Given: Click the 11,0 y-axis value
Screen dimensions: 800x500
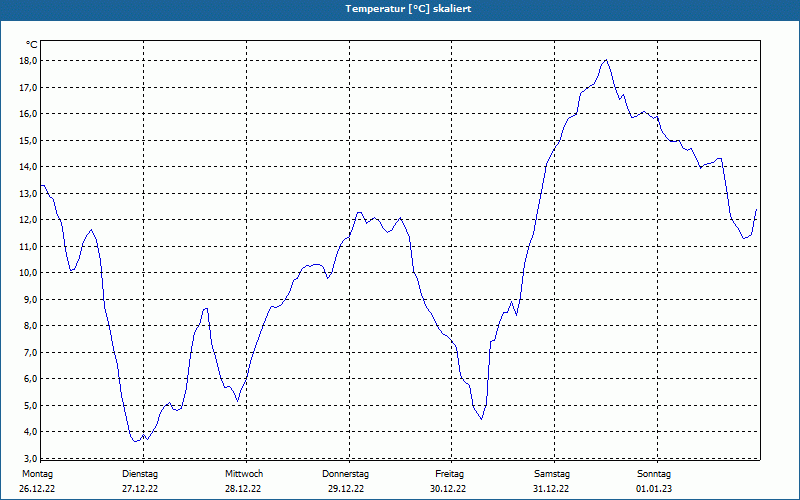Looking at the screenshot, I should pyautogui.click(x=28, y=246).
